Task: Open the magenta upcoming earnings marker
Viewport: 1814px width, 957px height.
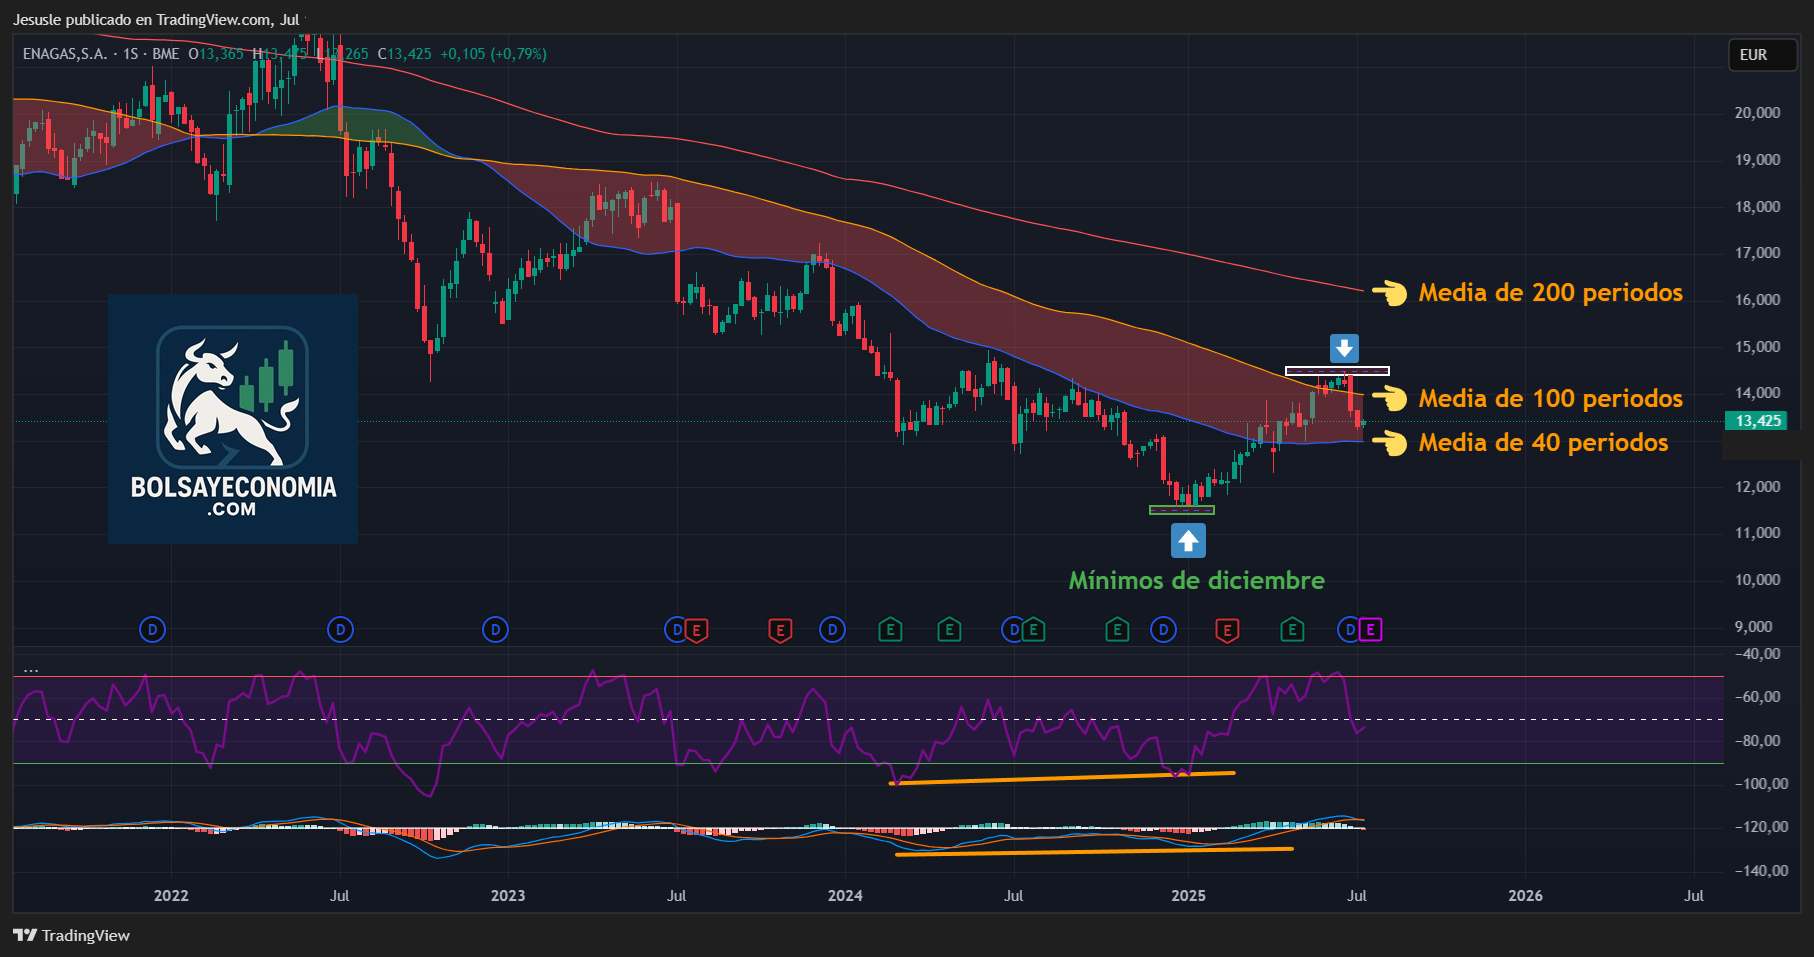Action: [x=1371, y=630]
